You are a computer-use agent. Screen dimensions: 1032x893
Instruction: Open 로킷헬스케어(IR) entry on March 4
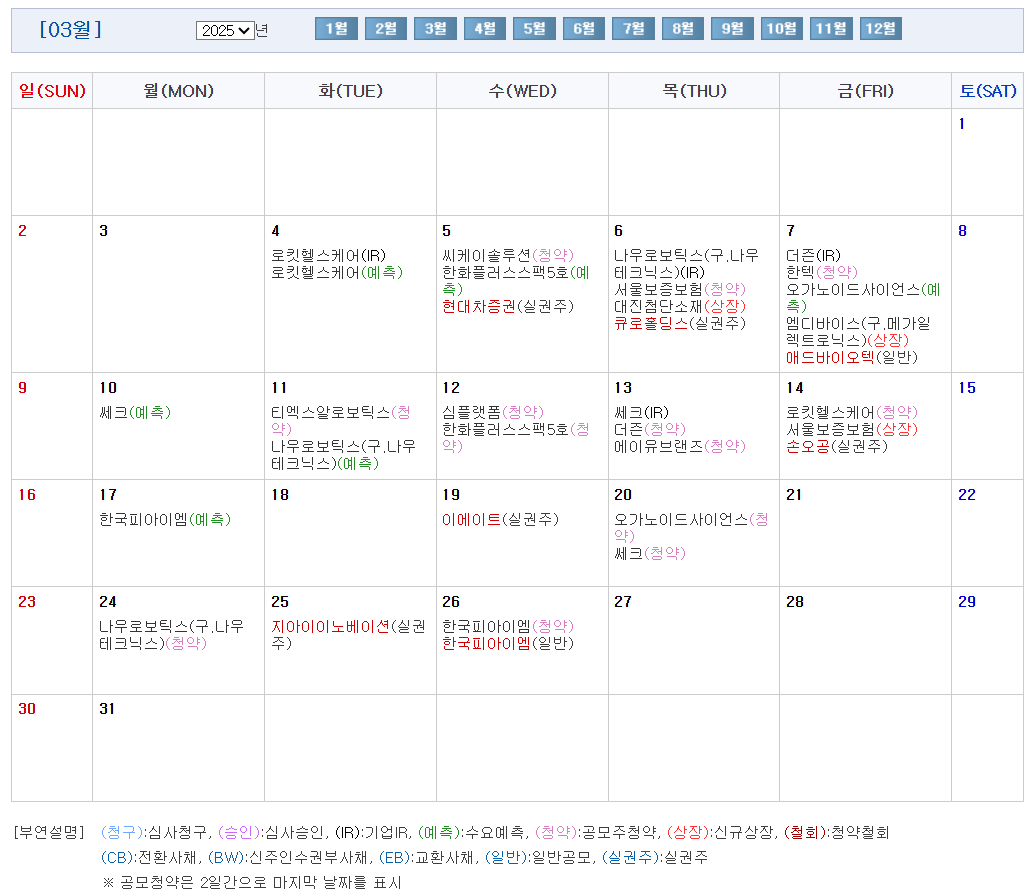(x=328, y=255)
